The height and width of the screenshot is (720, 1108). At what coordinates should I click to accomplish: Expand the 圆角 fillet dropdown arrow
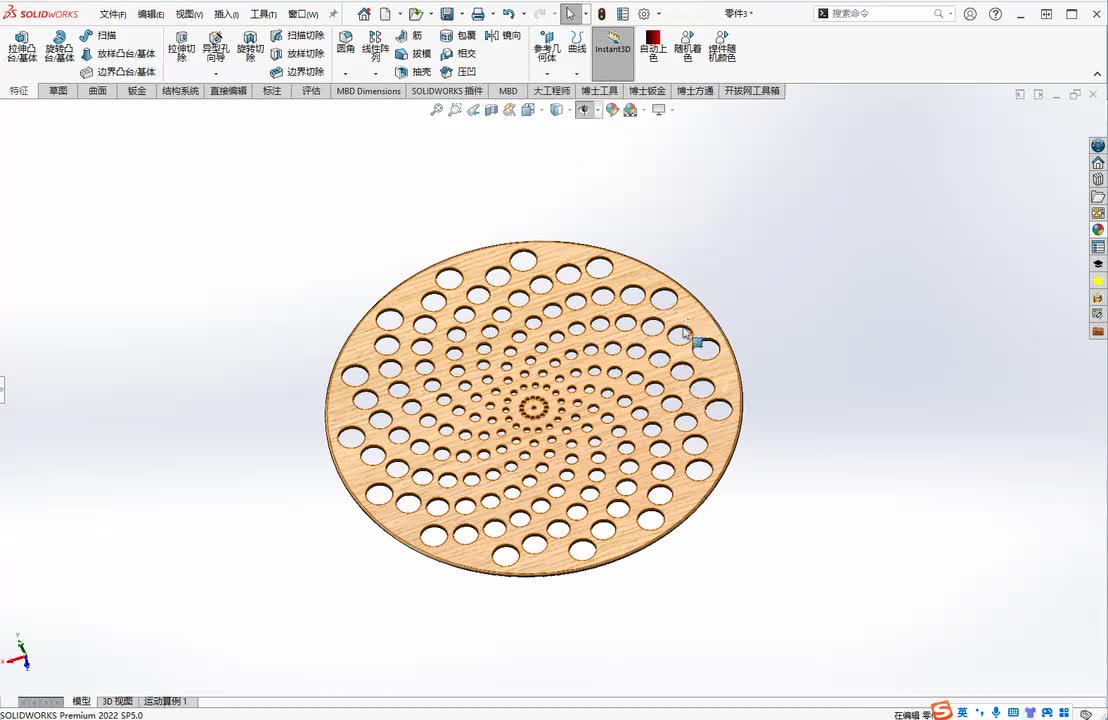click(x=346, y=73)
